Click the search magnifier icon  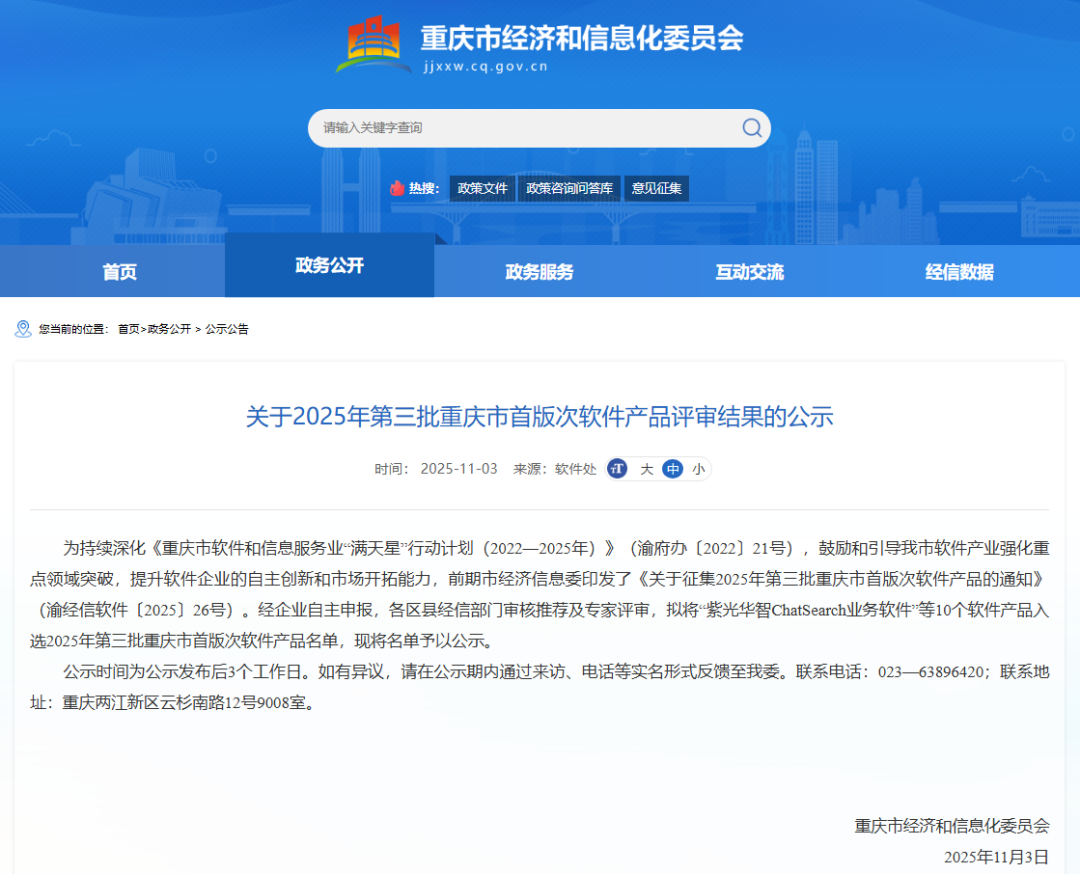coord(751,128)
